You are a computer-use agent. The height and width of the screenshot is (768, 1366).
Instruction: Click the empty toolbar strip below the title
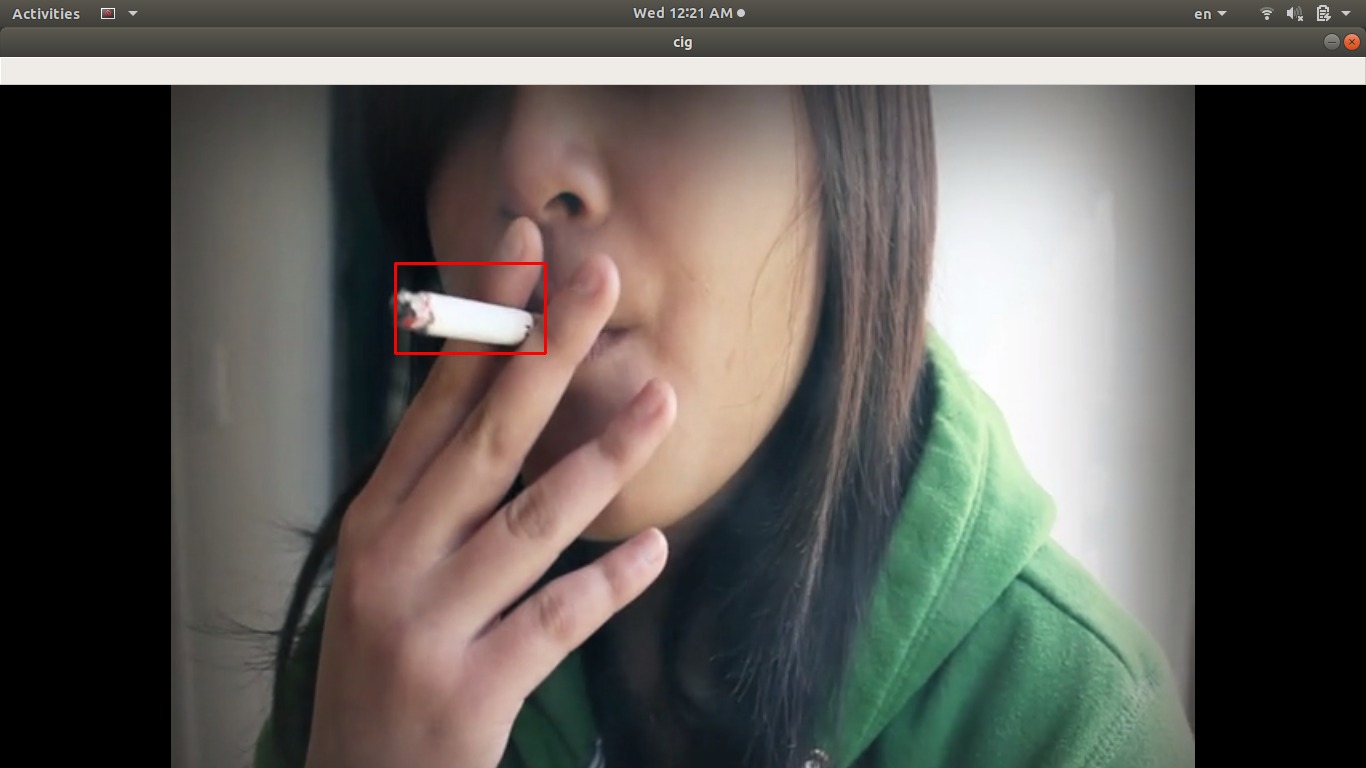pyautogui.click(x=682, y=71)
